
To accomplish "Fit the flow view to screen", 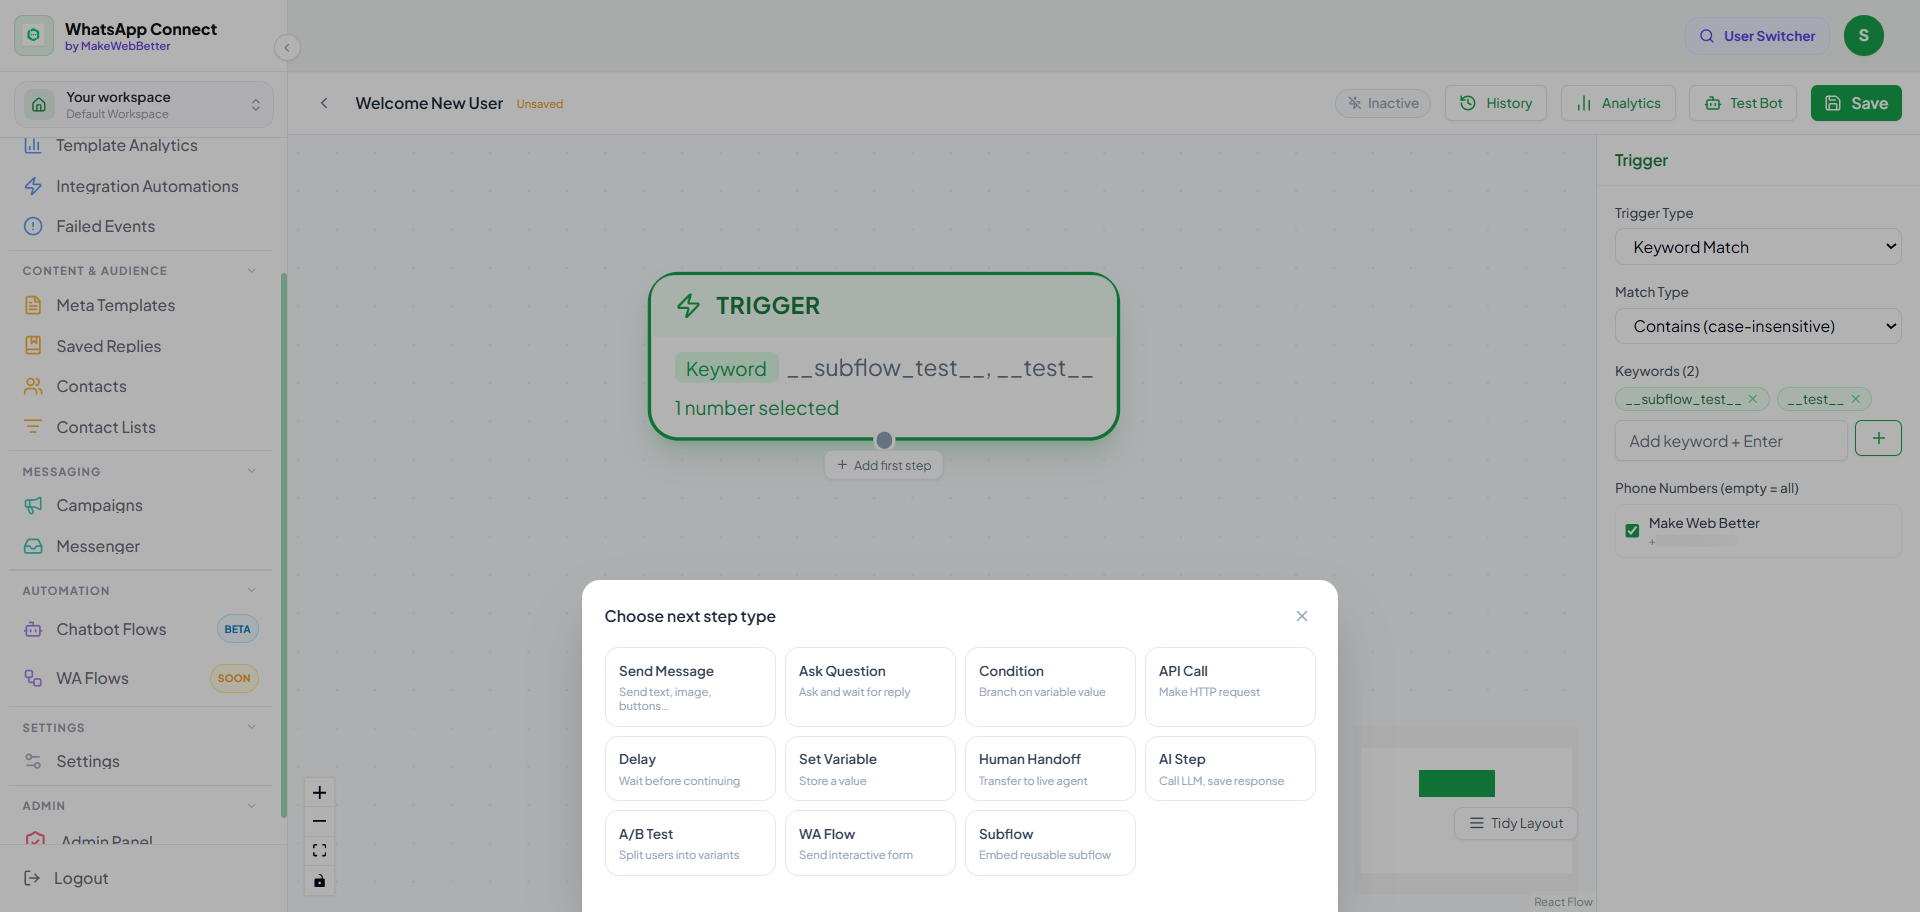I will pos(319,850).
